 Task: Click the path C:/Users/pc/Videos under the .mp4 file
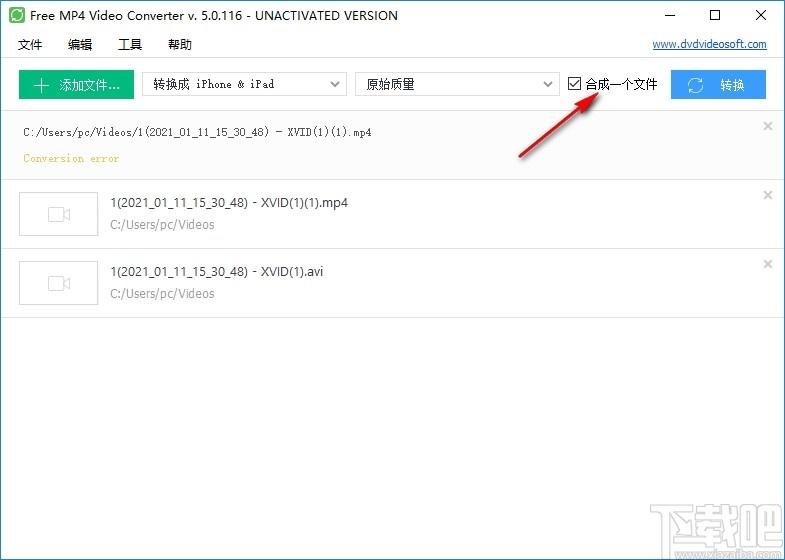162,225
